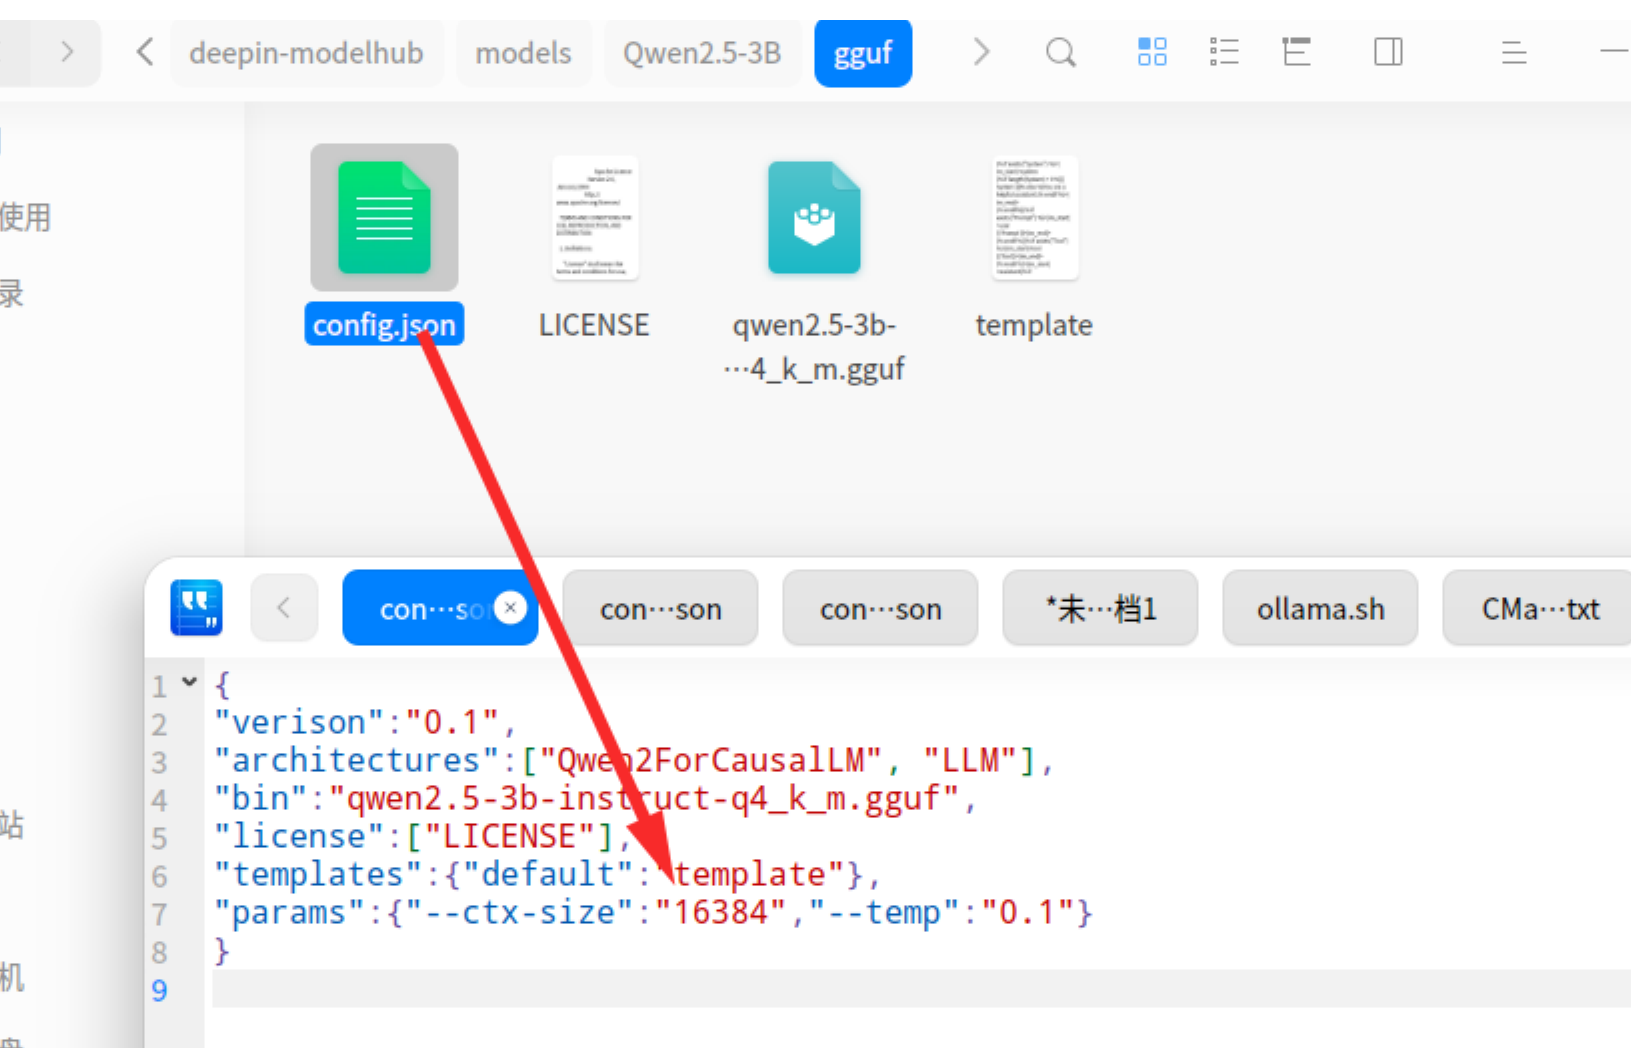This screenshot has height=1048, width=1631.
Task: Click the "verison":"0.1" line in editor
Action: (364, 722)
